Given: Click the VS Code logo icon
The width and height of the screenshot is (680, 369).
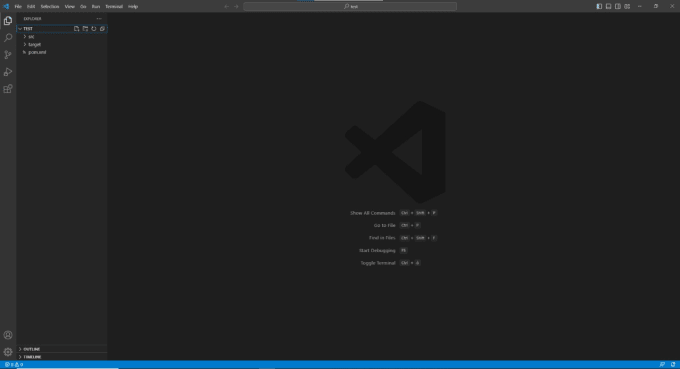Looking at the screenshot, I should point(6,7).
